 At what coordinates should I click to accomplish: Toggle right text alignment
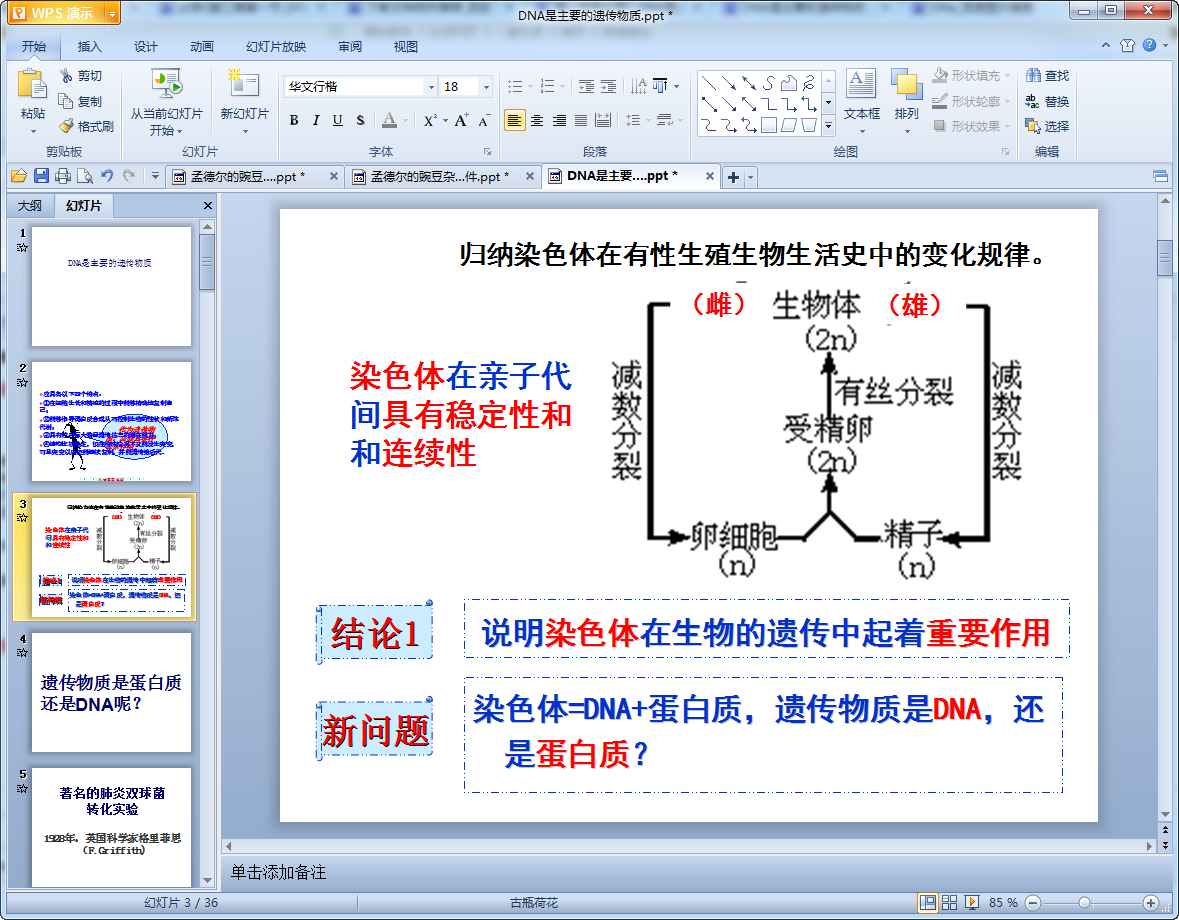[559, 120]
